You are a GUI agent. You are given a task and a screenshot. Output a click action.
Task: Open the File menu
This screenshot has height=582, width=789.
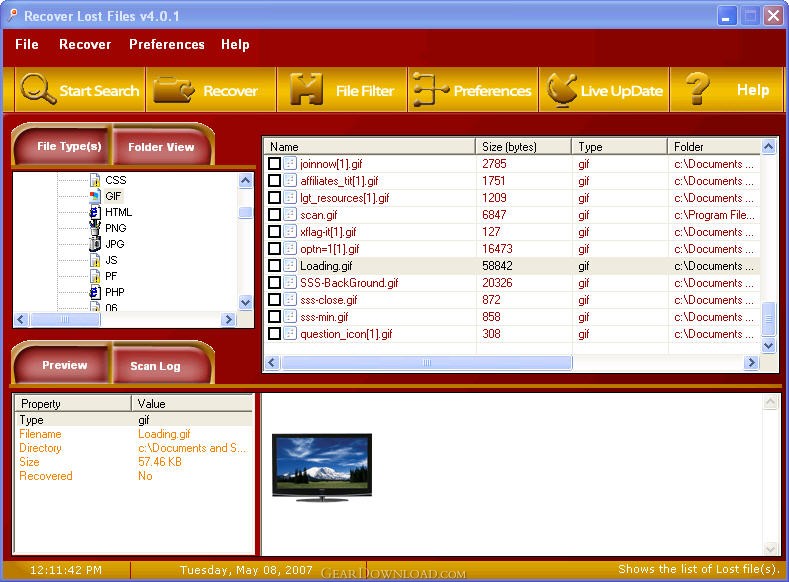coord(27,44)
